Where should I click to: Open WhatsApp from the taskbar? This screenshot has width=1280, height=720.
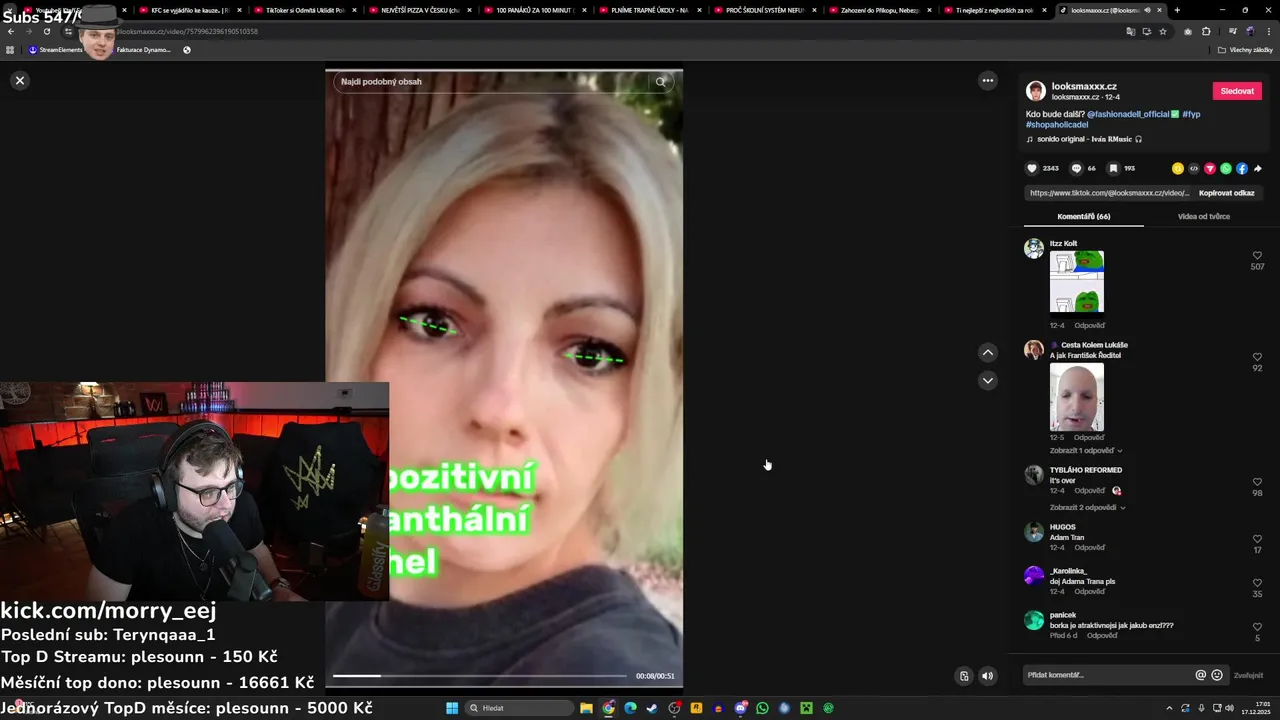click(x=762, y=708)
